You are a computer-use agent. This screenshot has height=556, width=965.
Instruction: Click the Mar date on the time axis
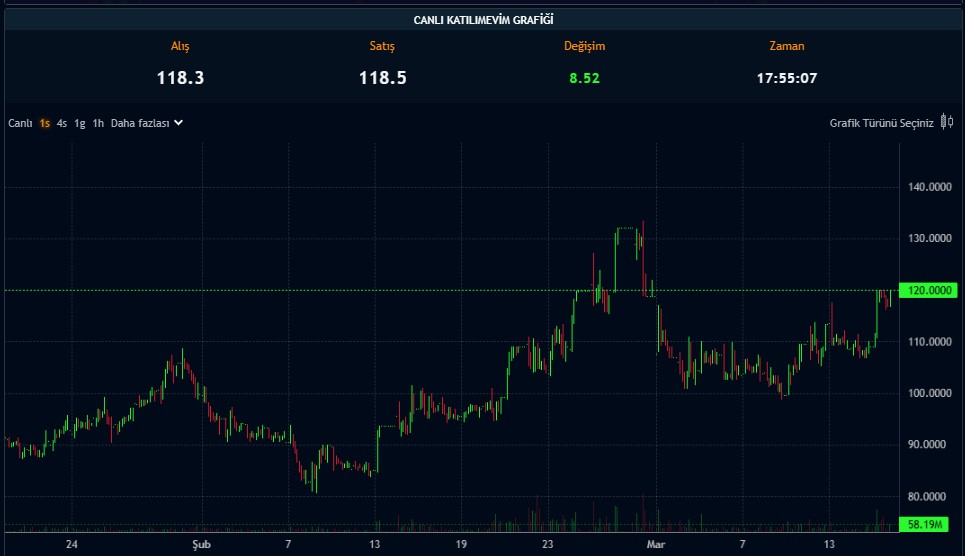point(656,544)
